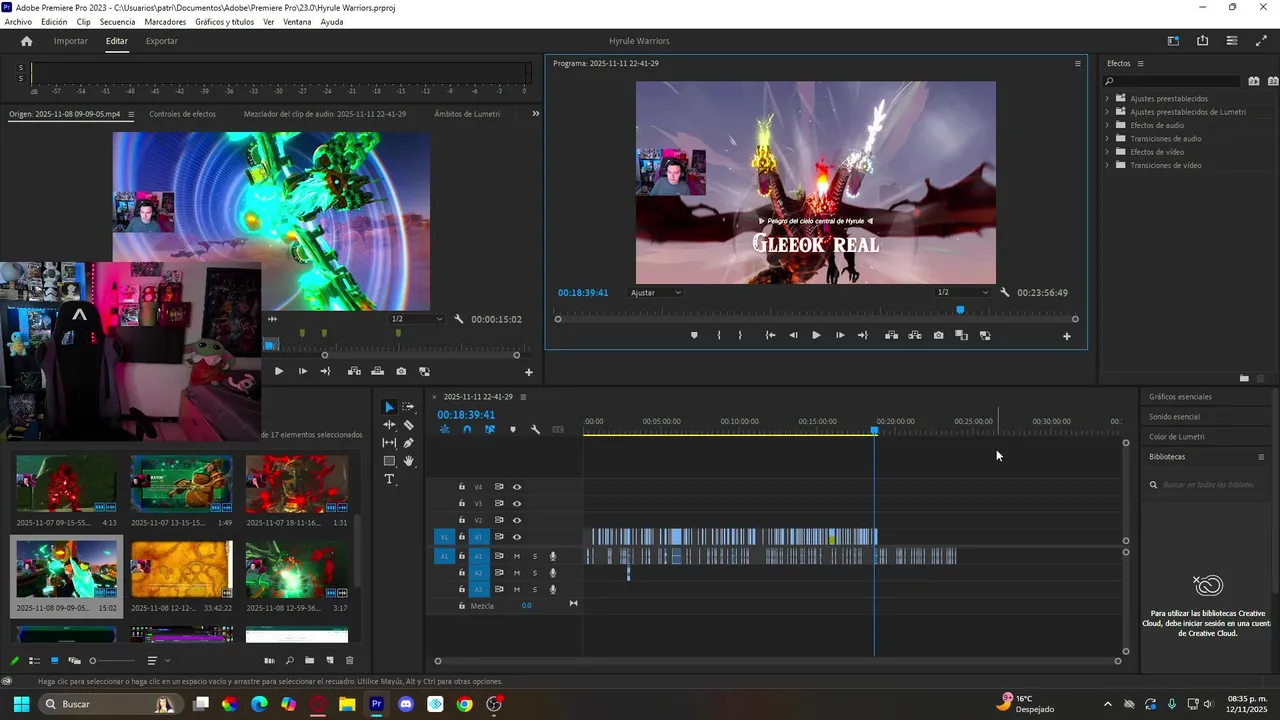Select the Type tool
The image size is (1280, 720).
click(389, 479)
